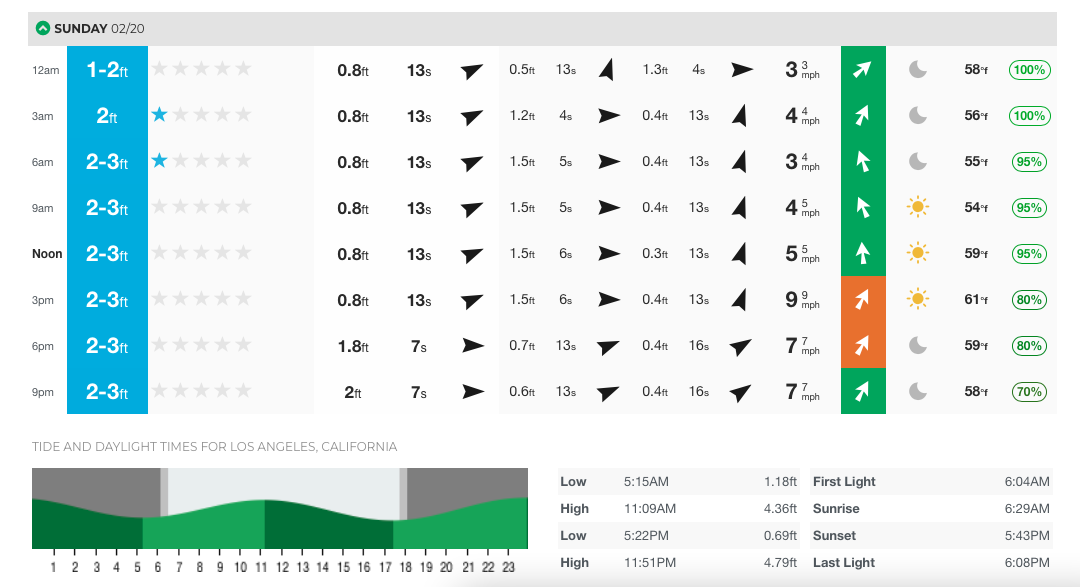Click the 70% probability badge at 9pm
The height and width of the screenshot is (587, 1080).
(1030, 391)
